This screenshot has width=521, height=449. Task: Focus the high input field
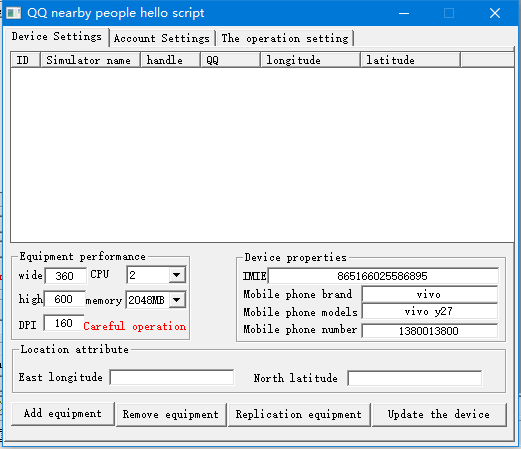click(64, 299)
